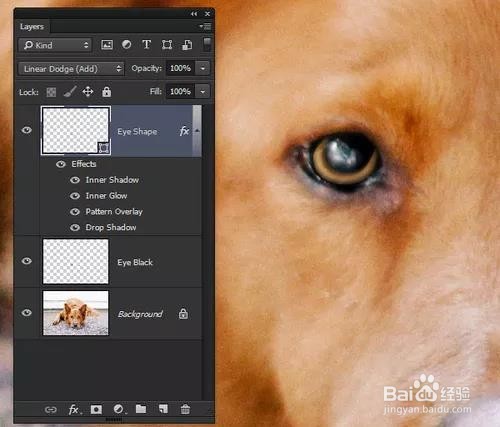Create new fill or adjustment layer

tap(119, 409)
